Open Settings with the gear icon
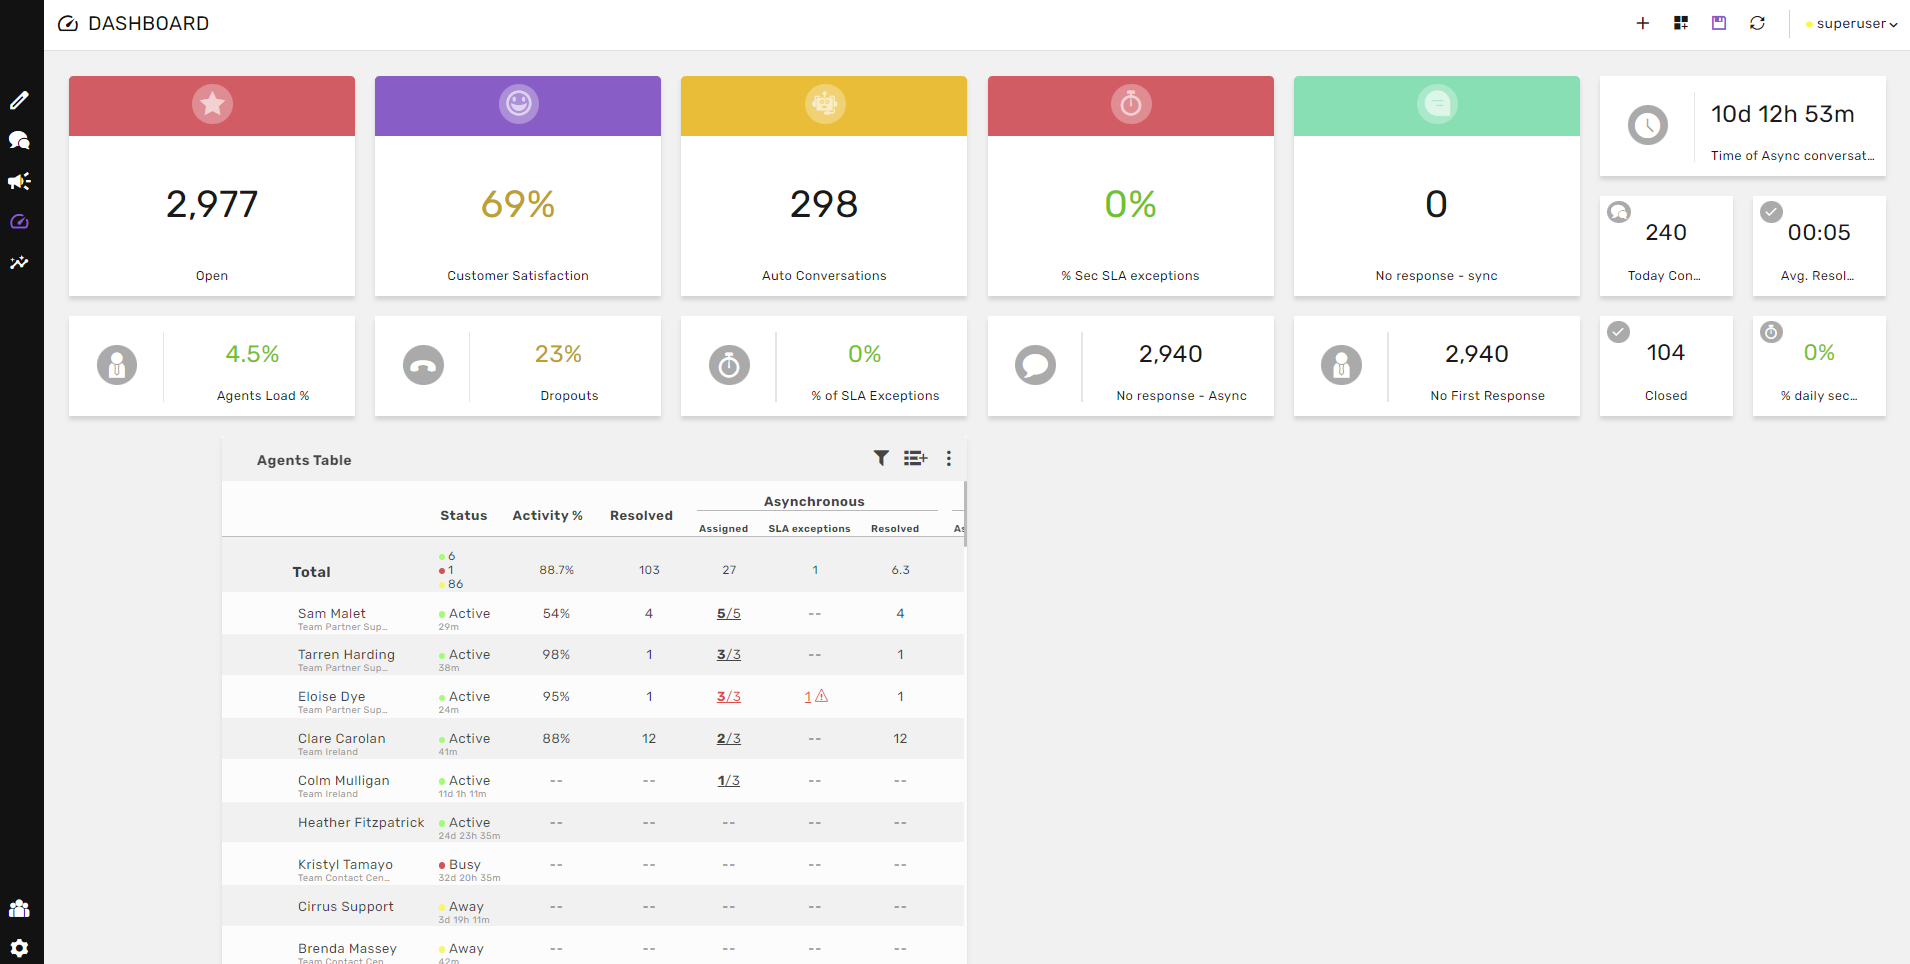The image size is (1910, 964). tap(19, 947)
